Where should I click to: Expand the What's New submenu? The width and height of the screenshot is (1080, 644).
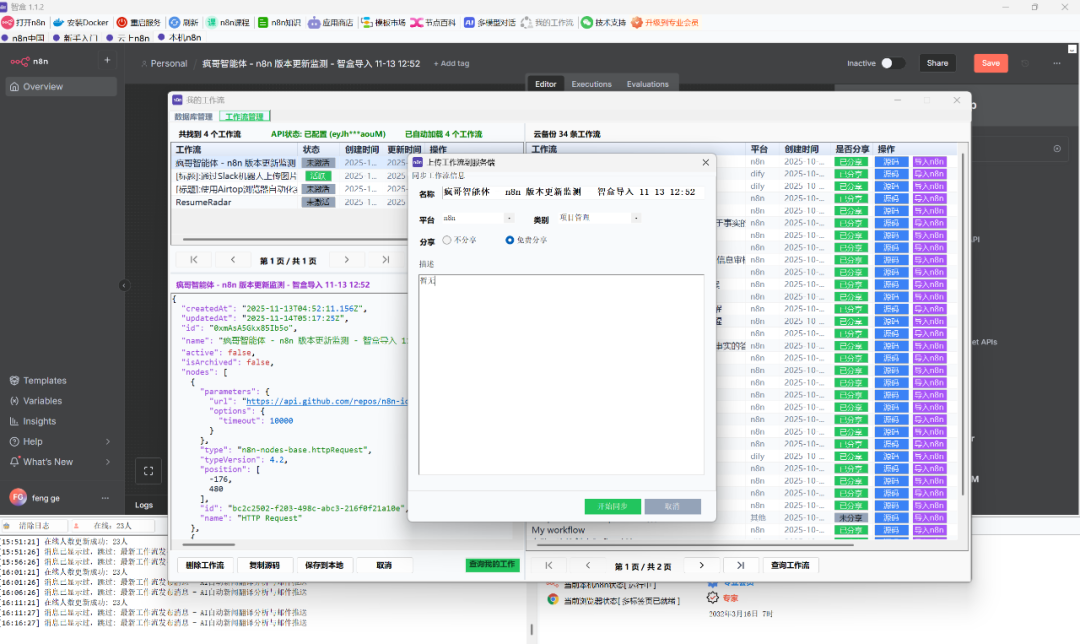click(x=107, y=462)
